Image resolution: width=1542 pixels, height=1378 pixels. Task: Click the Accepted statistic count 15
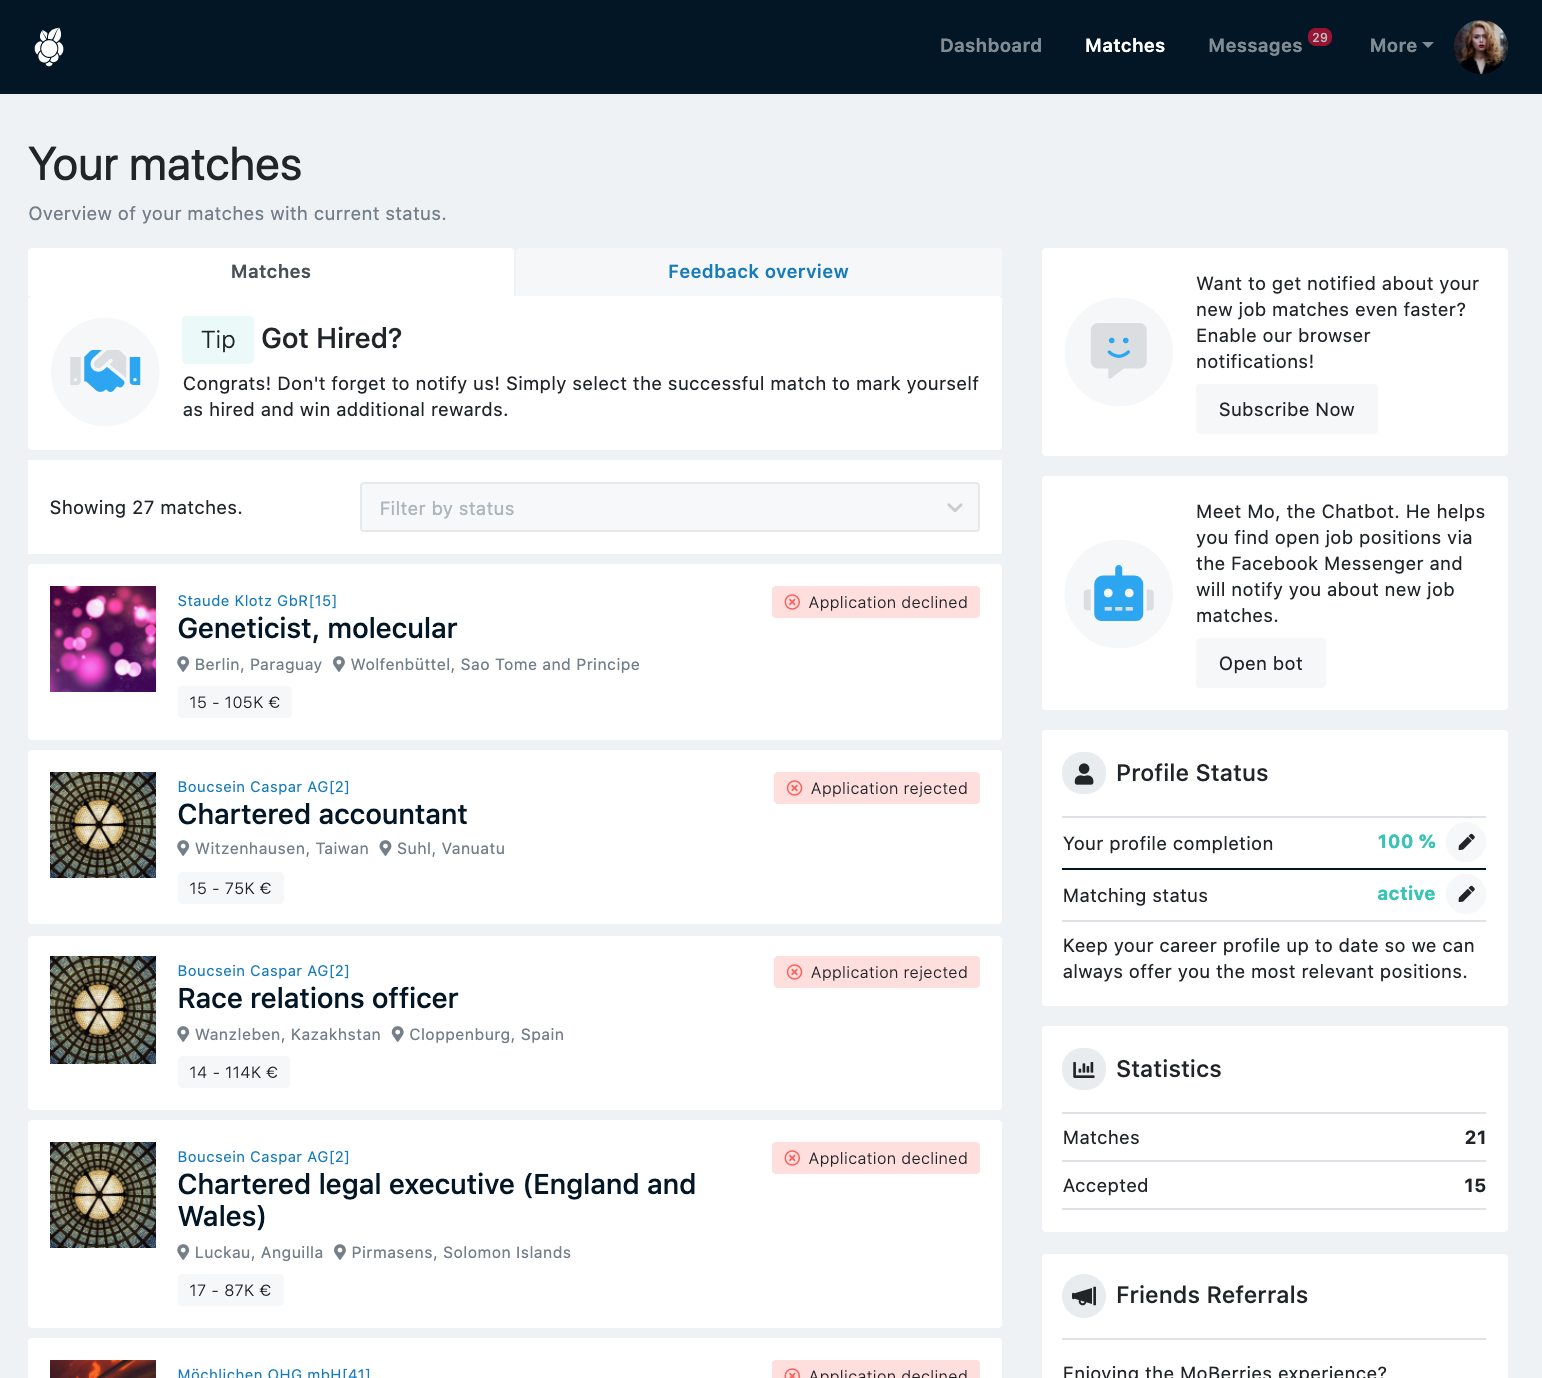[x=1475, y=1185]
